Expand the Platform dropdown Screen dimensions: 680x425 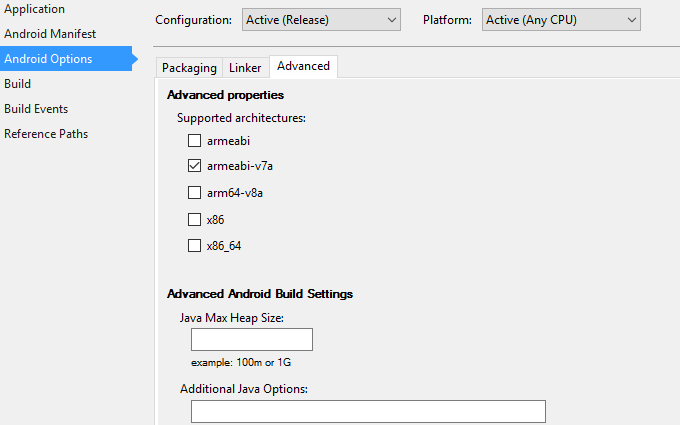561,20
